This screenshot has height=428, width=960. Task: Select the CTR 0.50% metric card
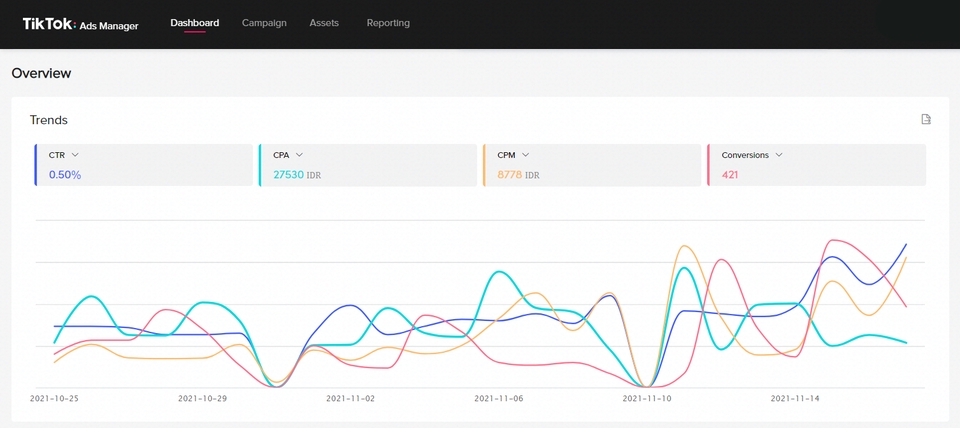click(143, 165)
